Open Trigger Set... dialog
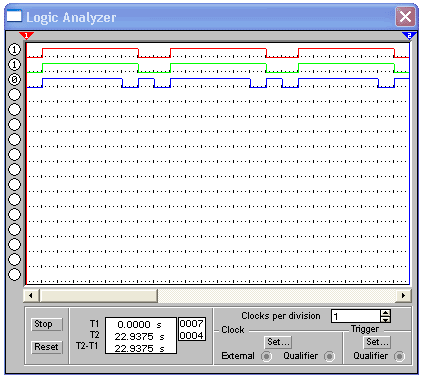Screen dimensions: 421x377 click(377, 342)
